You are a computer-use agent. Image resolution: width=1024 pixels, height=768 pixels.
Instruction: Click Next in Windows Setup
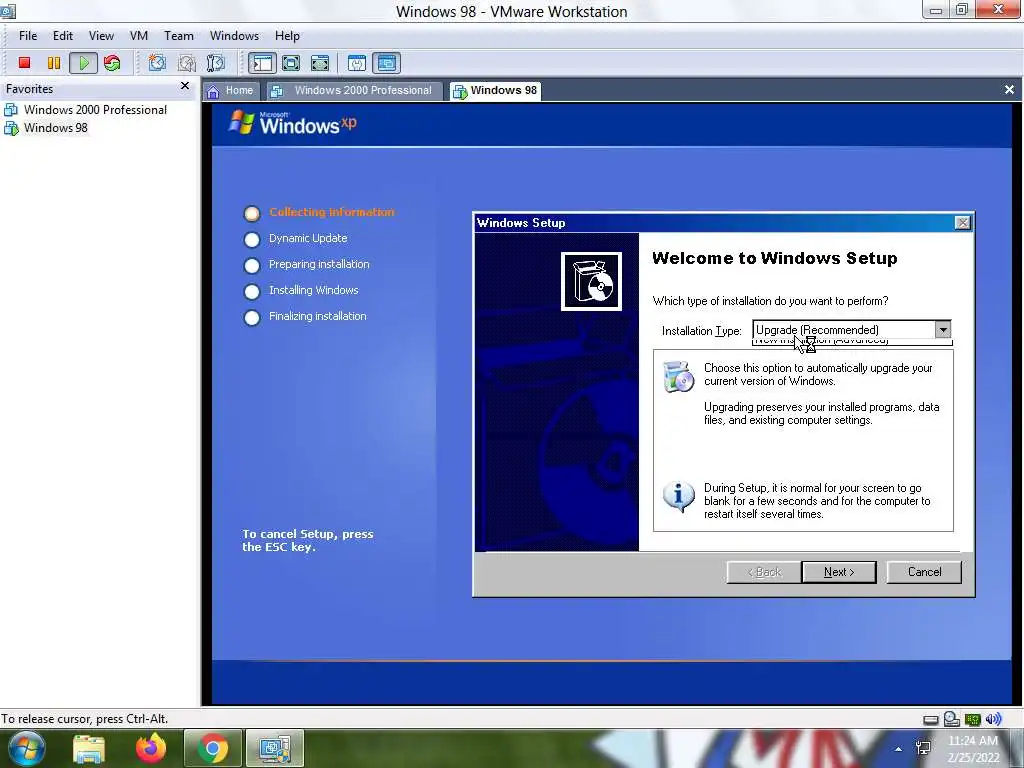(839, 572)
